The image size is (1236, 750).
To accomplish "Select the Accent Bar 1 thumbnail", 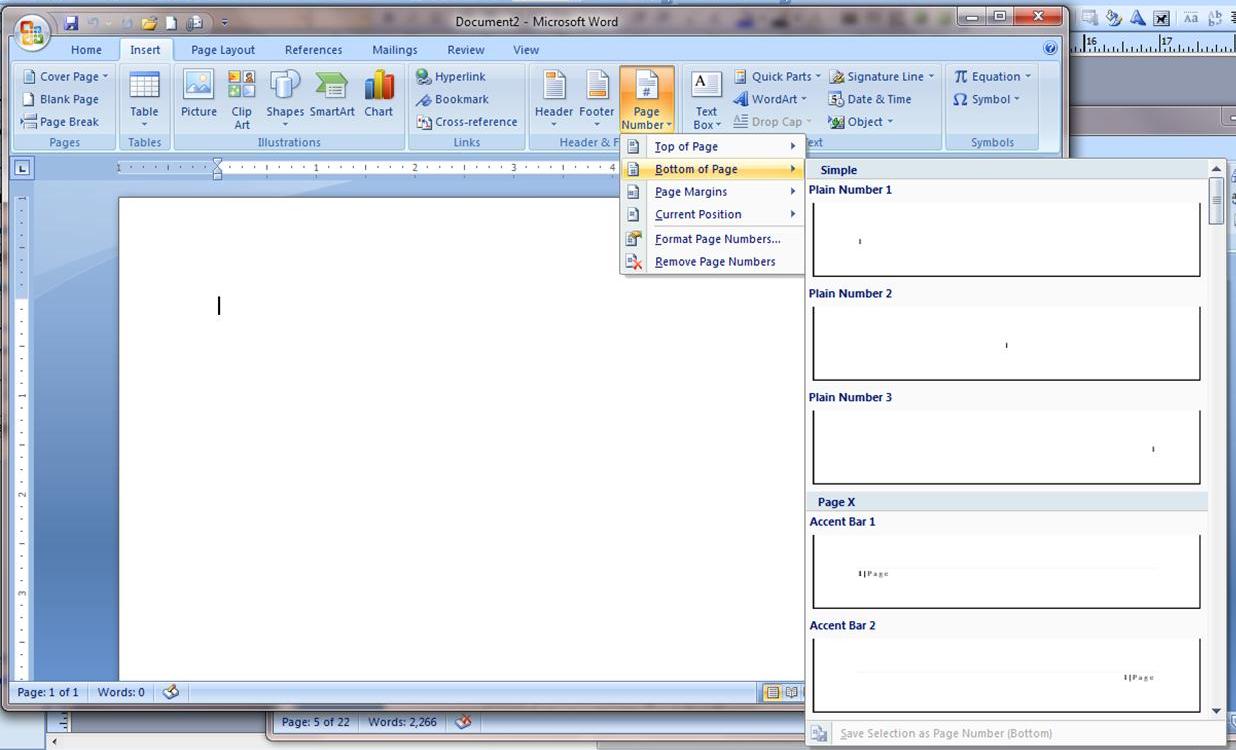I will pyautogui.click(x=1006, y=572).
